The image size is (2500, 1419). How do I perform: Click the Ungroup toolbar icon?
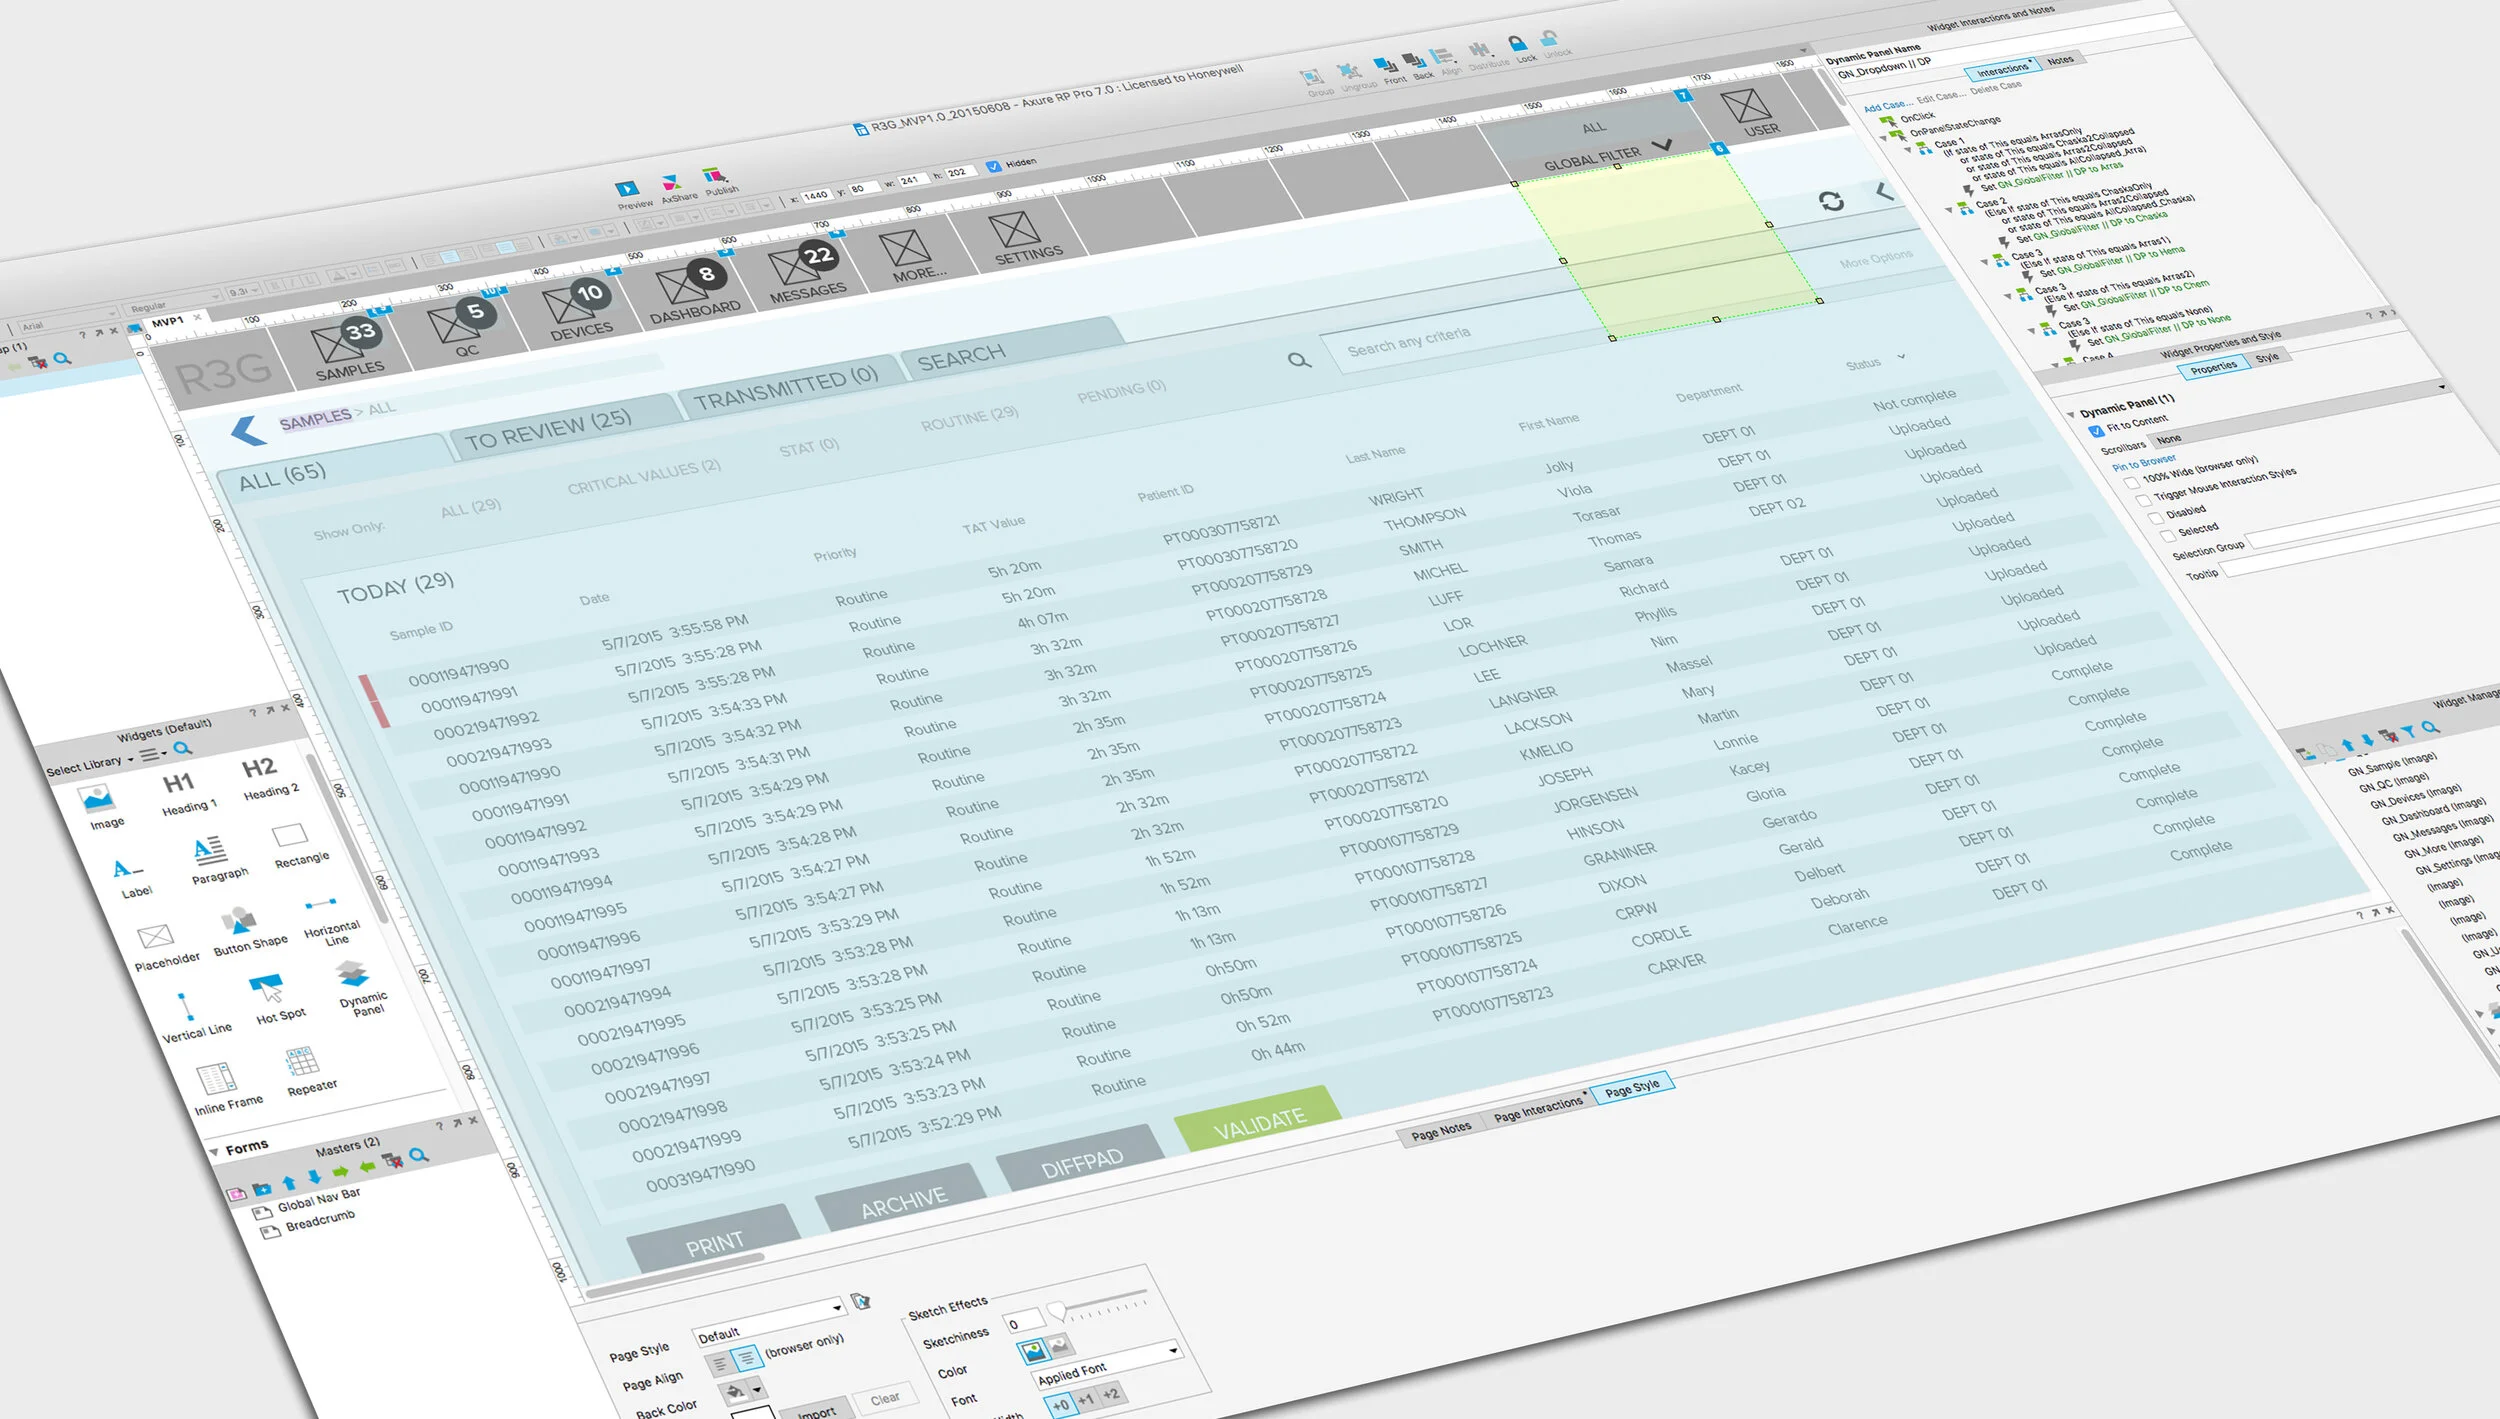point(1351,73)
